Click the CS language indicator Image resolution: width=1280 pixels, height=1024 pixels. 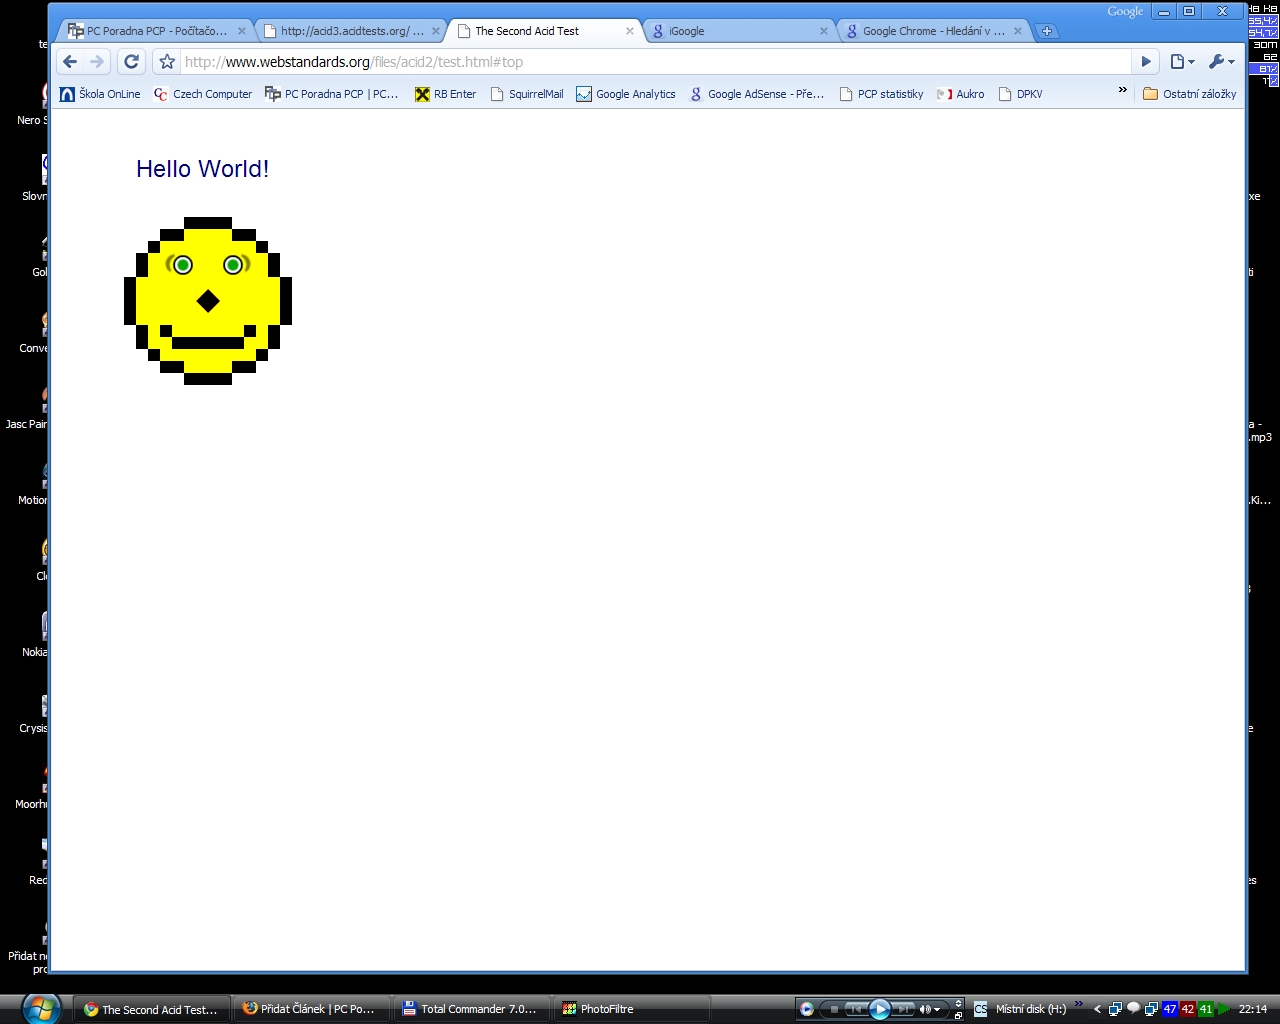point(980,1009)
